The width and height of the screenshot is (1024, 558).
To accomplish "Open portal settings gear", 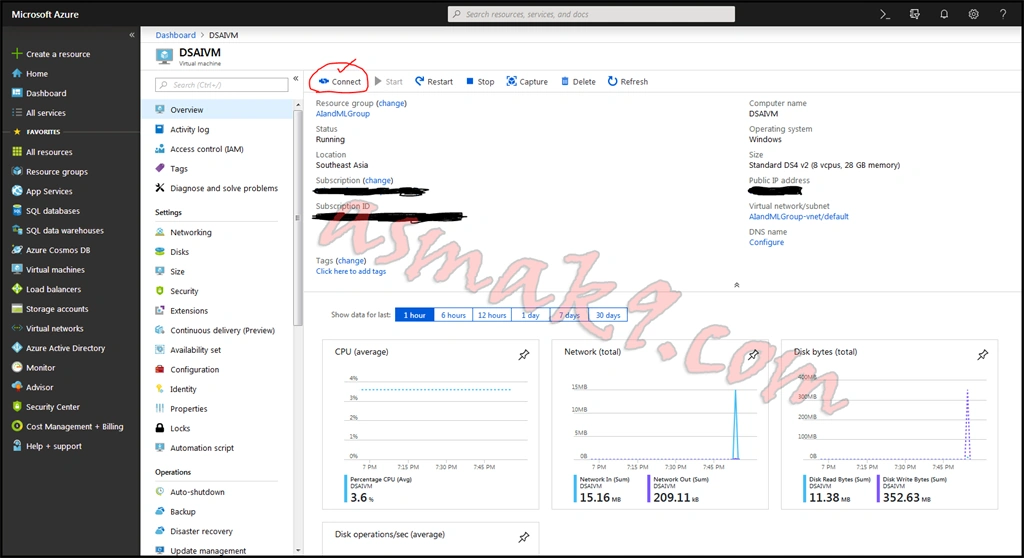I will click(973, 14).
